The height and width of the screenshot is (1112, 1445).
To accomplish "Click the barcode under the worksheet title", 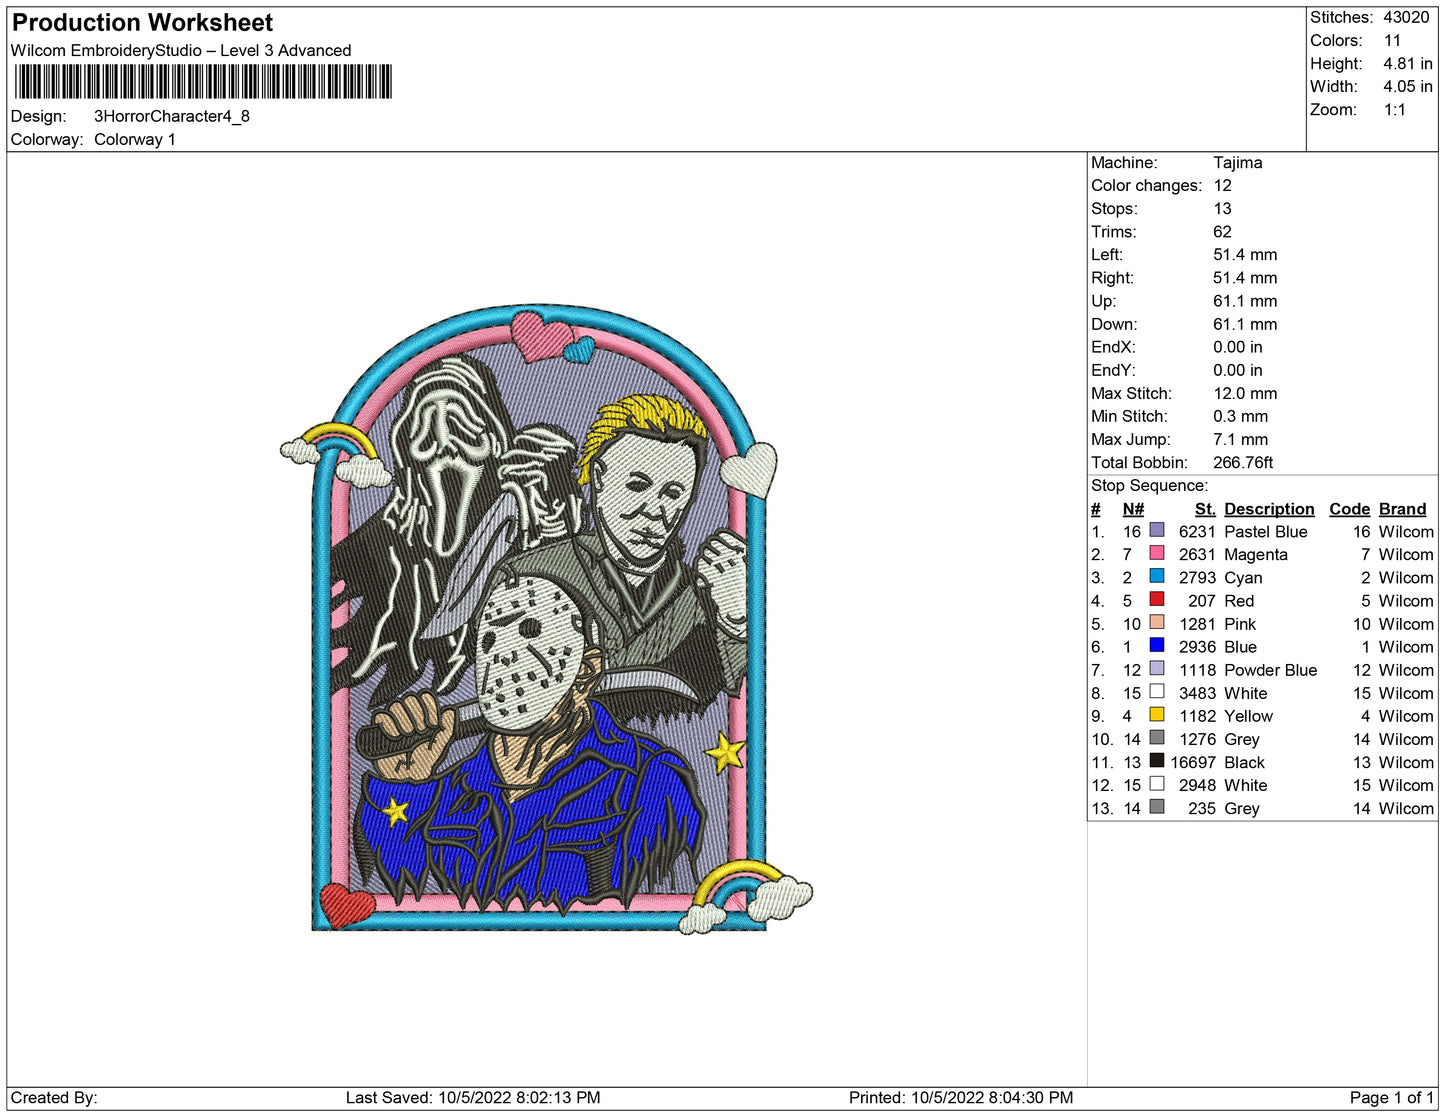I will [x=203, y=81].
